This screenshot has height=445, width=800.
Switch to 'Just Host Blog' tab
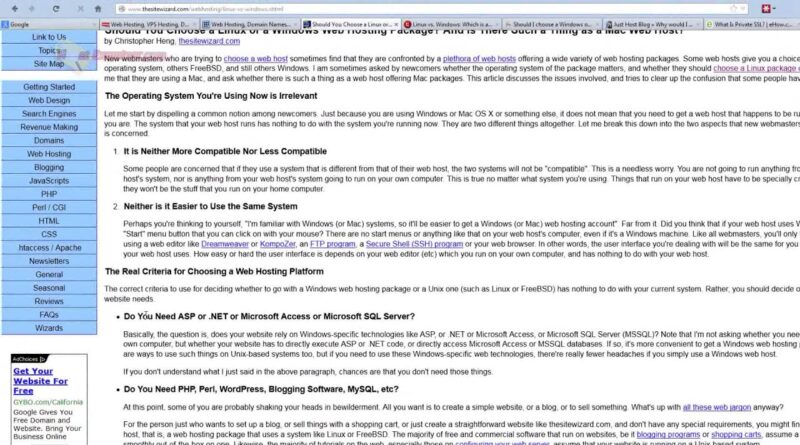pos(653,24)
